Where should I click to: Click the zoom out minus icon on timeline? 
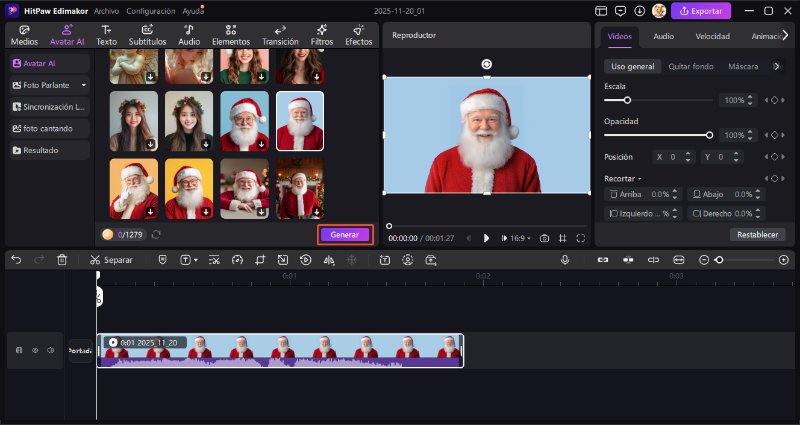click(704, 260)
